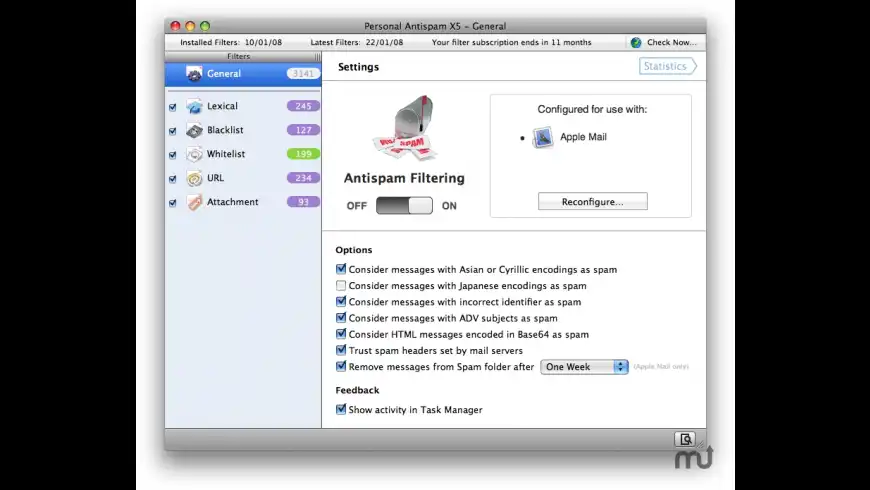Click the Blacklist filter icon
This screenshot has width=870, height=490.
pyautogui.click(x=194, y=130)
